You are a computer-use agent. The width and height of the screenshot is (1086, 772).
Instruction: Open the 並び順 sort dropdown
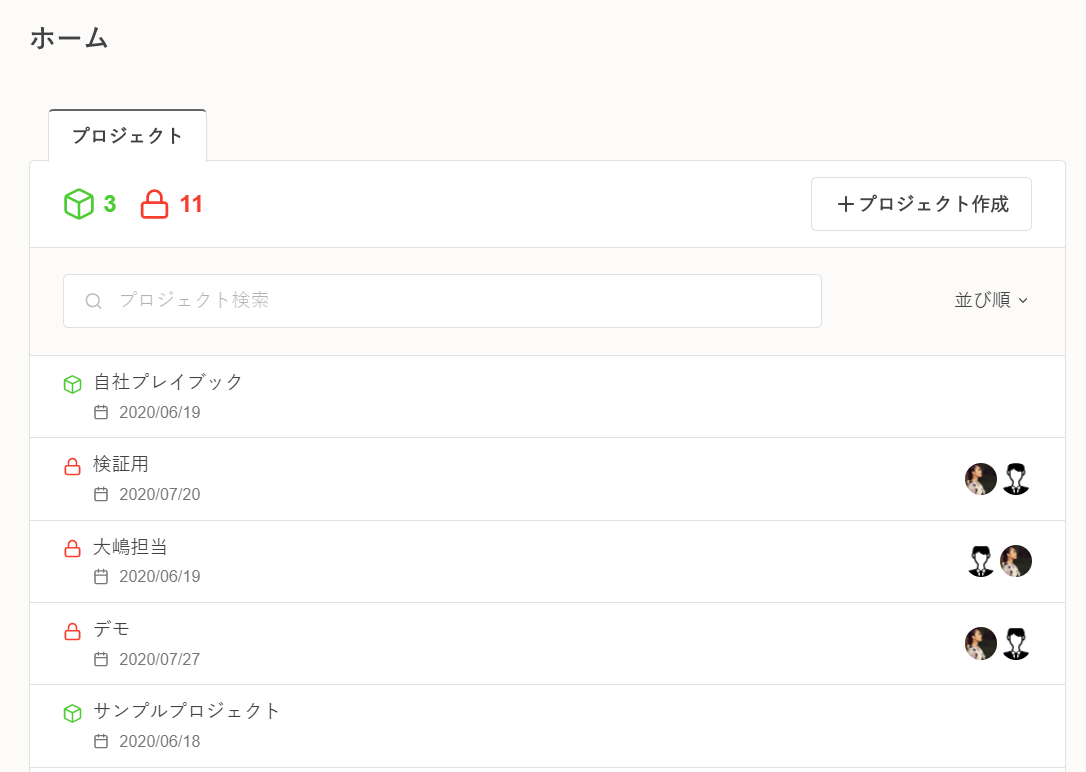(x=991, y=300)
